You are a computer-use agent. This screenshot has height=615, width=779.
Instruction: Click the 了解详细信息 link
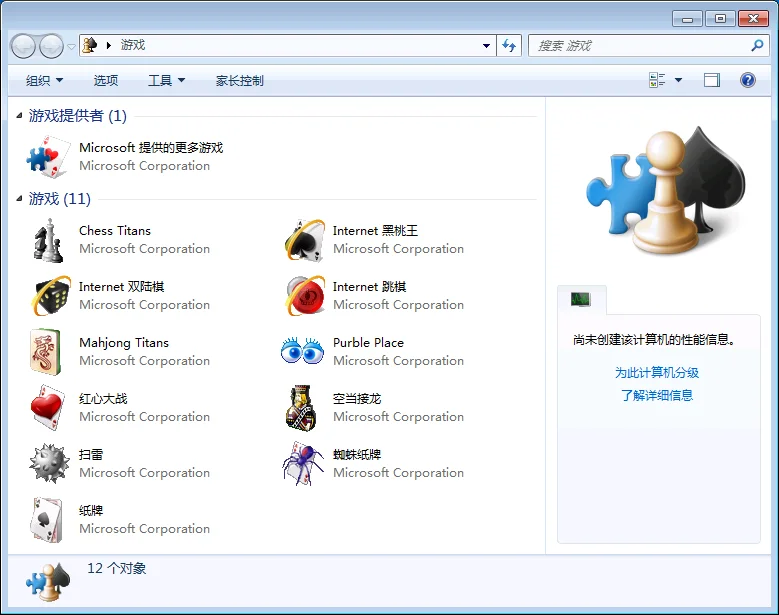656,395
